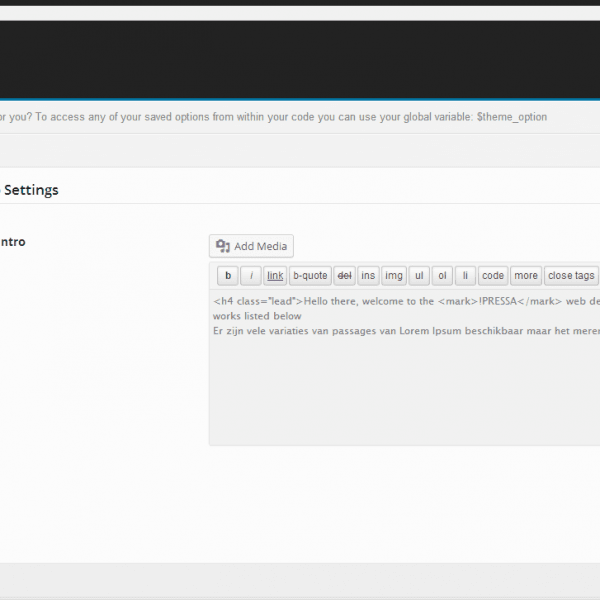Click the media icon in Add Media
Image resolution: width=600 pixels, height=600 pixels.
click(x=223, y=246)
